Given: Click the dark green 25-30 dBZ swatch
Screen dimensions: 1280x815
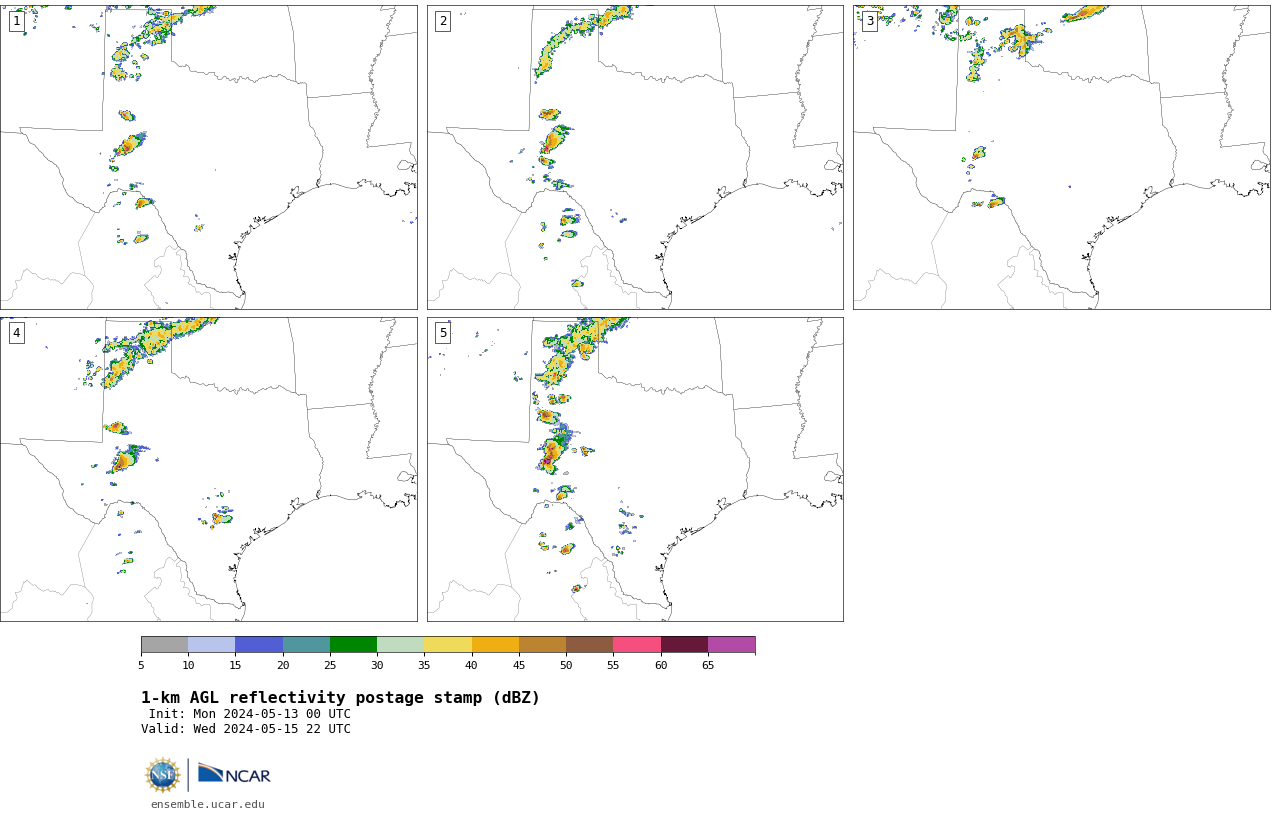Looking at the screenshot, I should pos(353,644).
